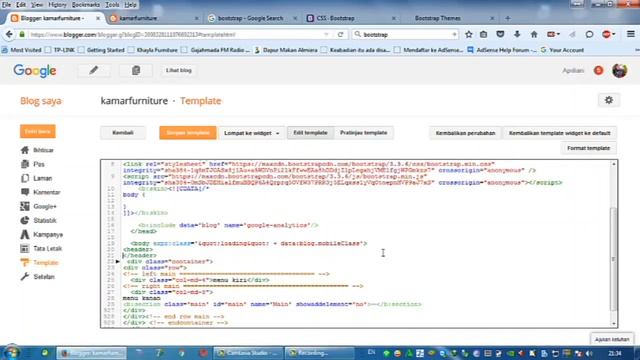Click the Pocket toolbar icon
The image size is (640, 360).
coord(500,35)
